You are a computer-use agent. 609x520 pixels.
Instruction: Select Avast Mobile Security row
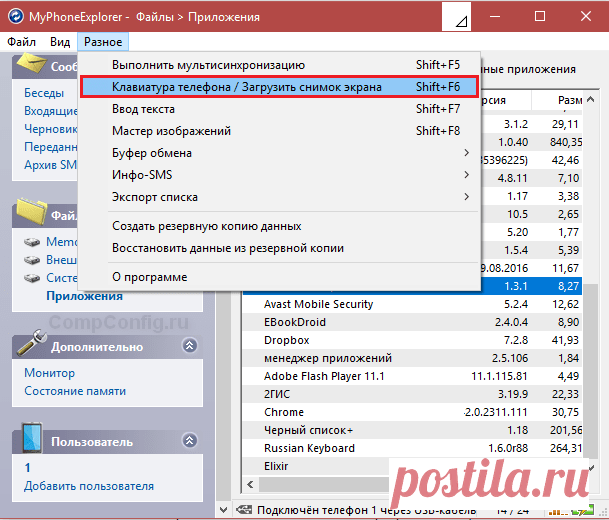click(412, 304)
